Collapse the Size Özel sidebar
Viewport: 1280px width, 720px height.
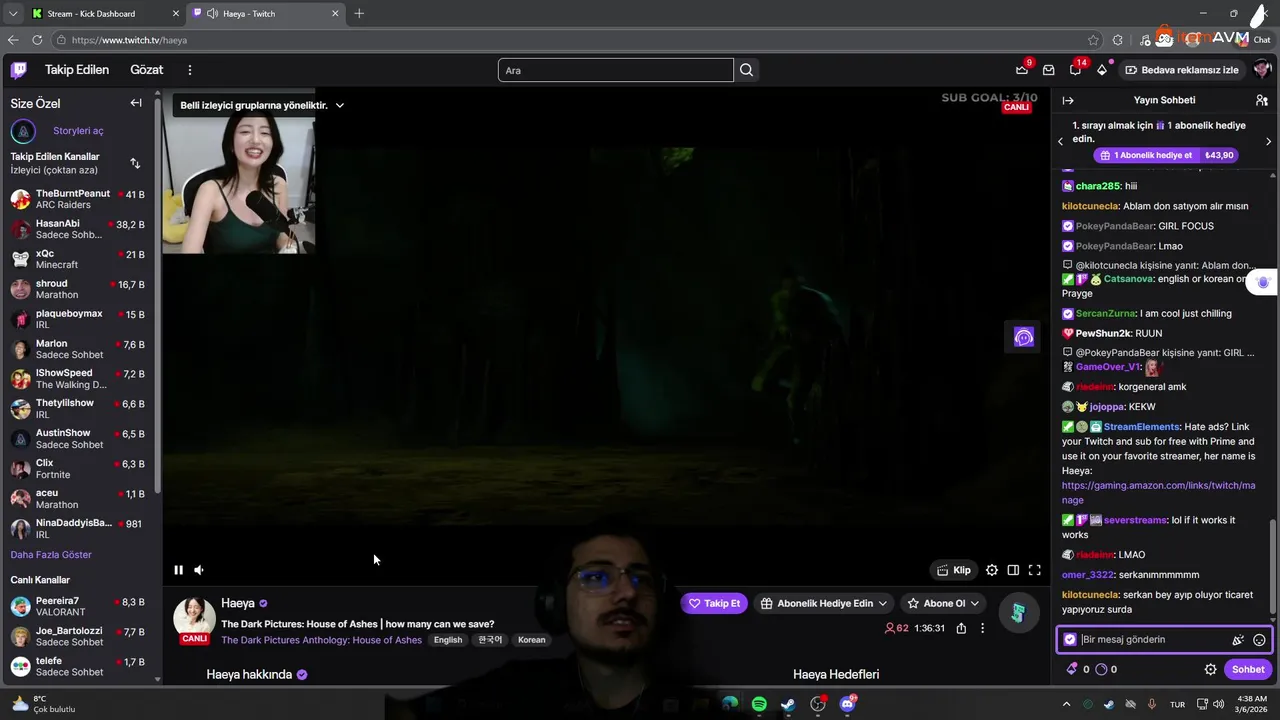coord(136,103)
